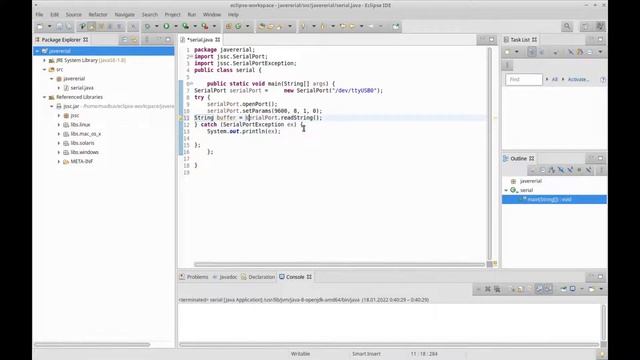Click the Save icon in main toolbar

pos(60,27)
